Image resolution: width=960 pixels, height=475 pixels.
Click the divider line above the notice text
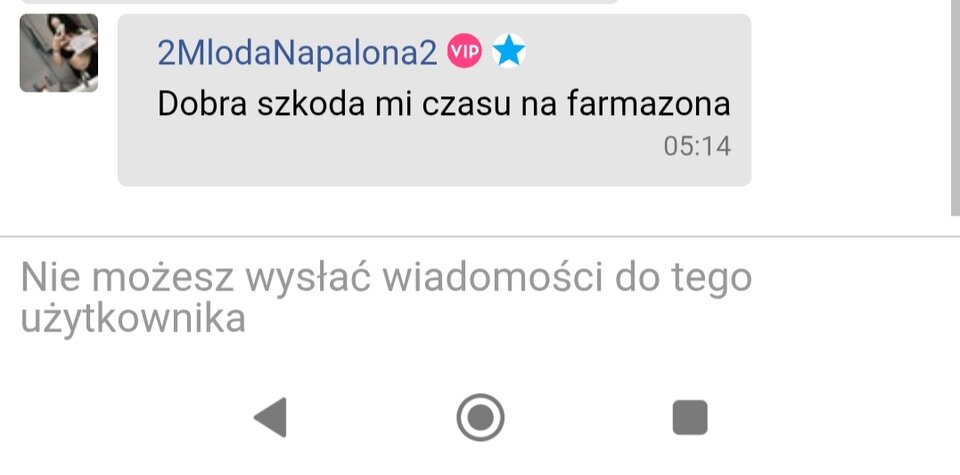coord(480,236)
